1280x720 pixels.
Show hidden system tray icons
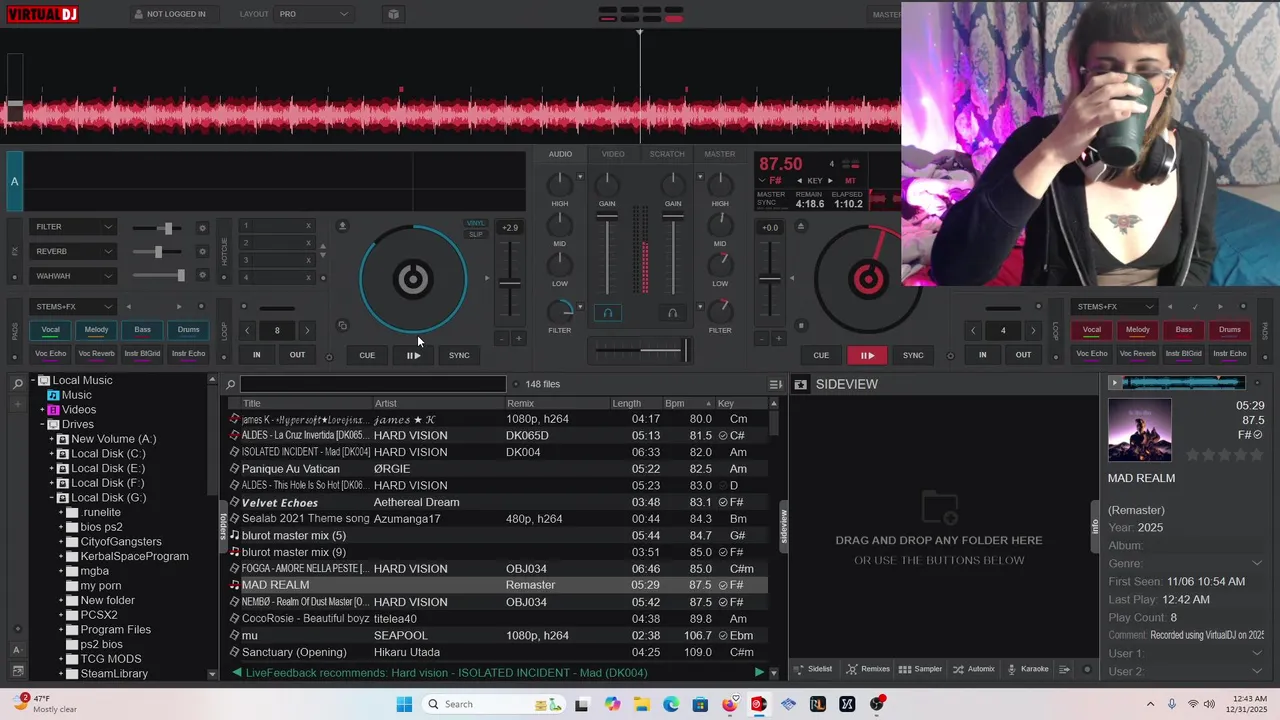1150,704
